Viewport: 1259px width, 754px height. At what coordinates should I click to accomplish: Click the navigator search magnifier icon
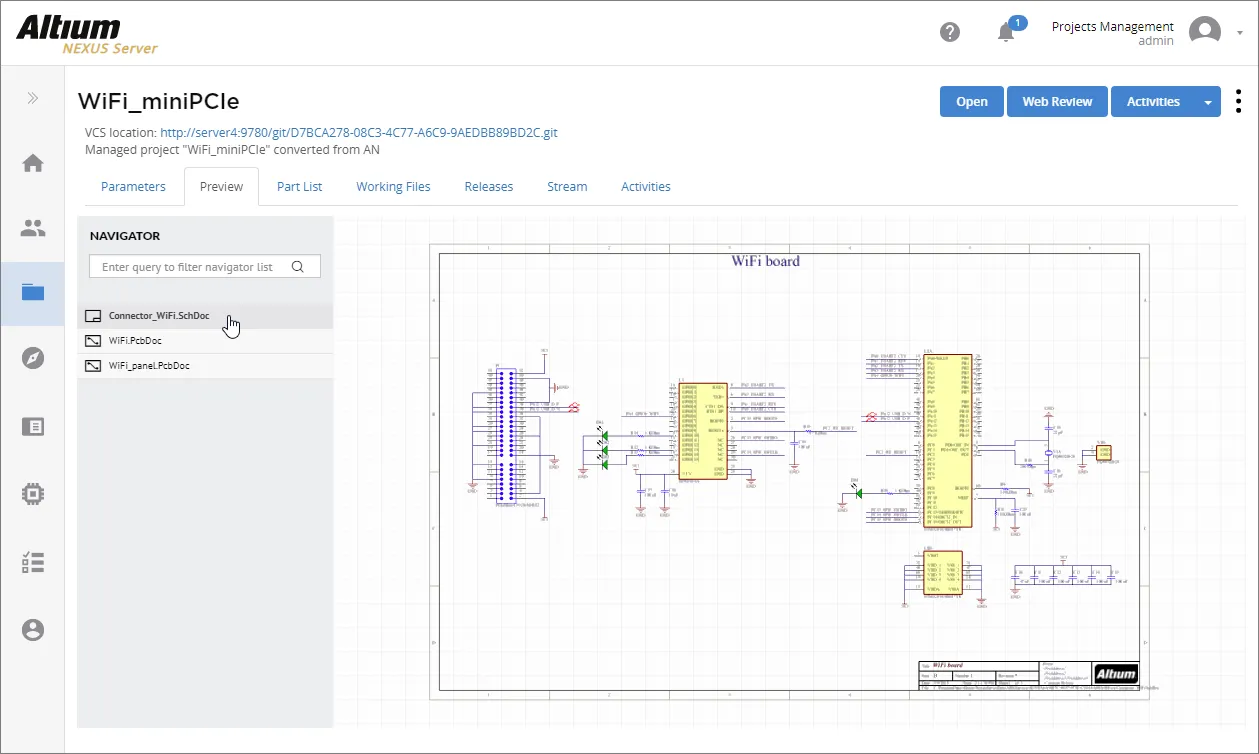[x=297, y=267]
